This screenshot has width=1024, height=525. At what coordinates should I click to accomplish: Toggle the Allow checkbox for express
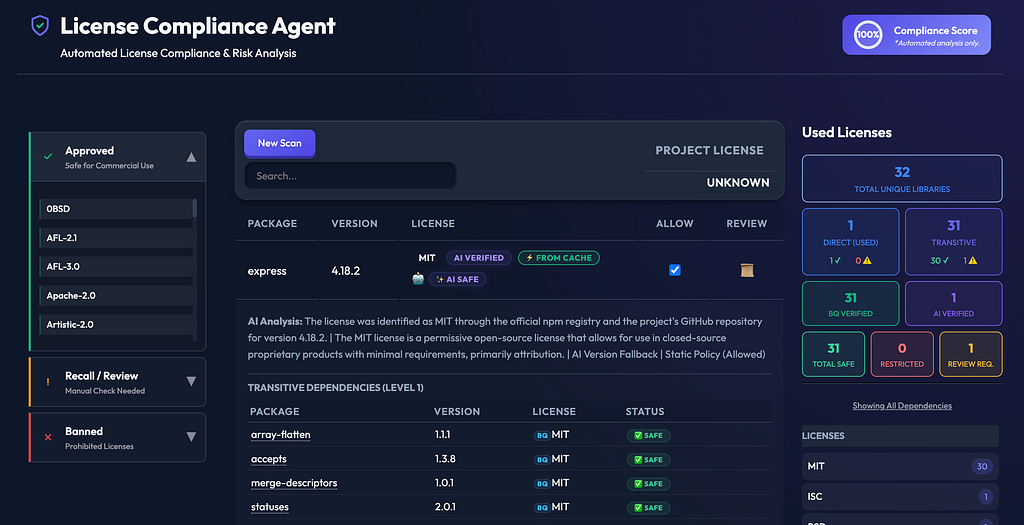(x=675, y=270)
